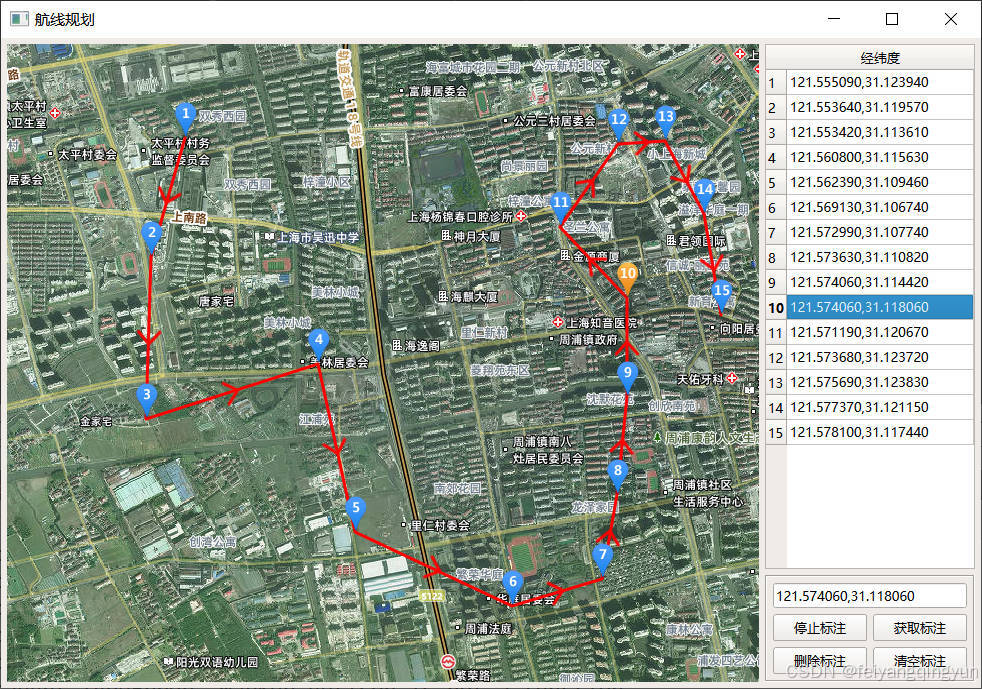Select row 121.572990,31.107740

[x=880, y=232]
